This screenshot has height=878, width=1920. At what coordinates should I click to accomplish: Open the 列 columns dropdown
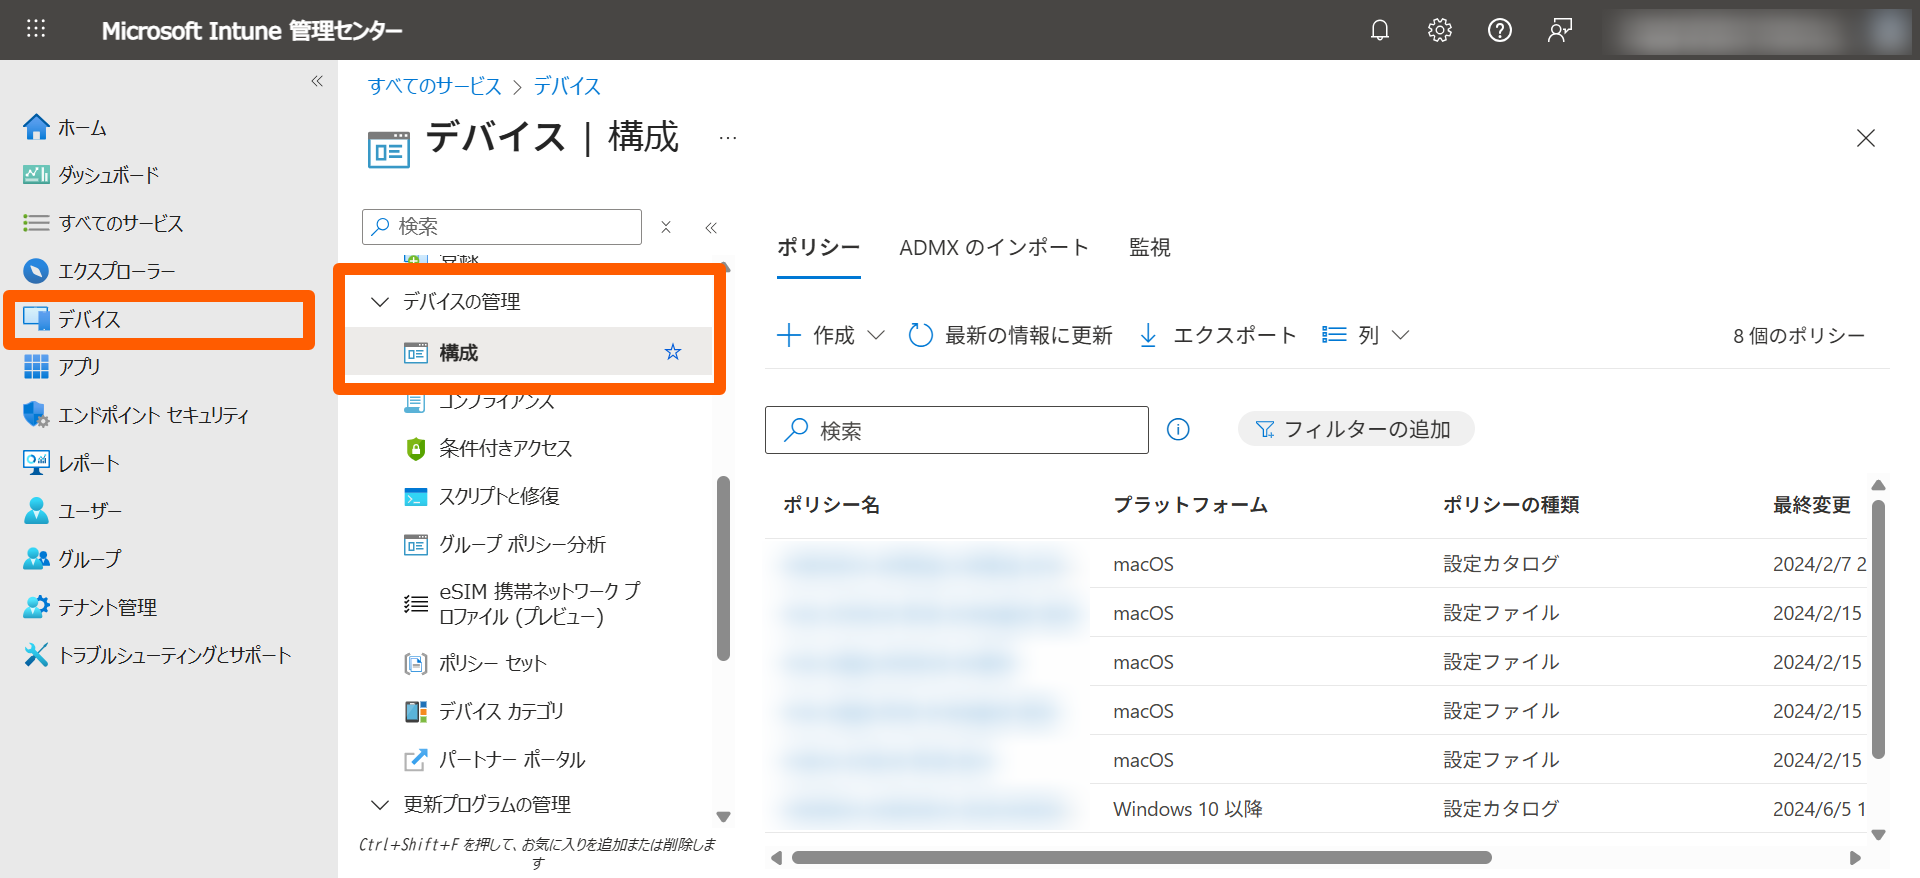pos(1366,335)
